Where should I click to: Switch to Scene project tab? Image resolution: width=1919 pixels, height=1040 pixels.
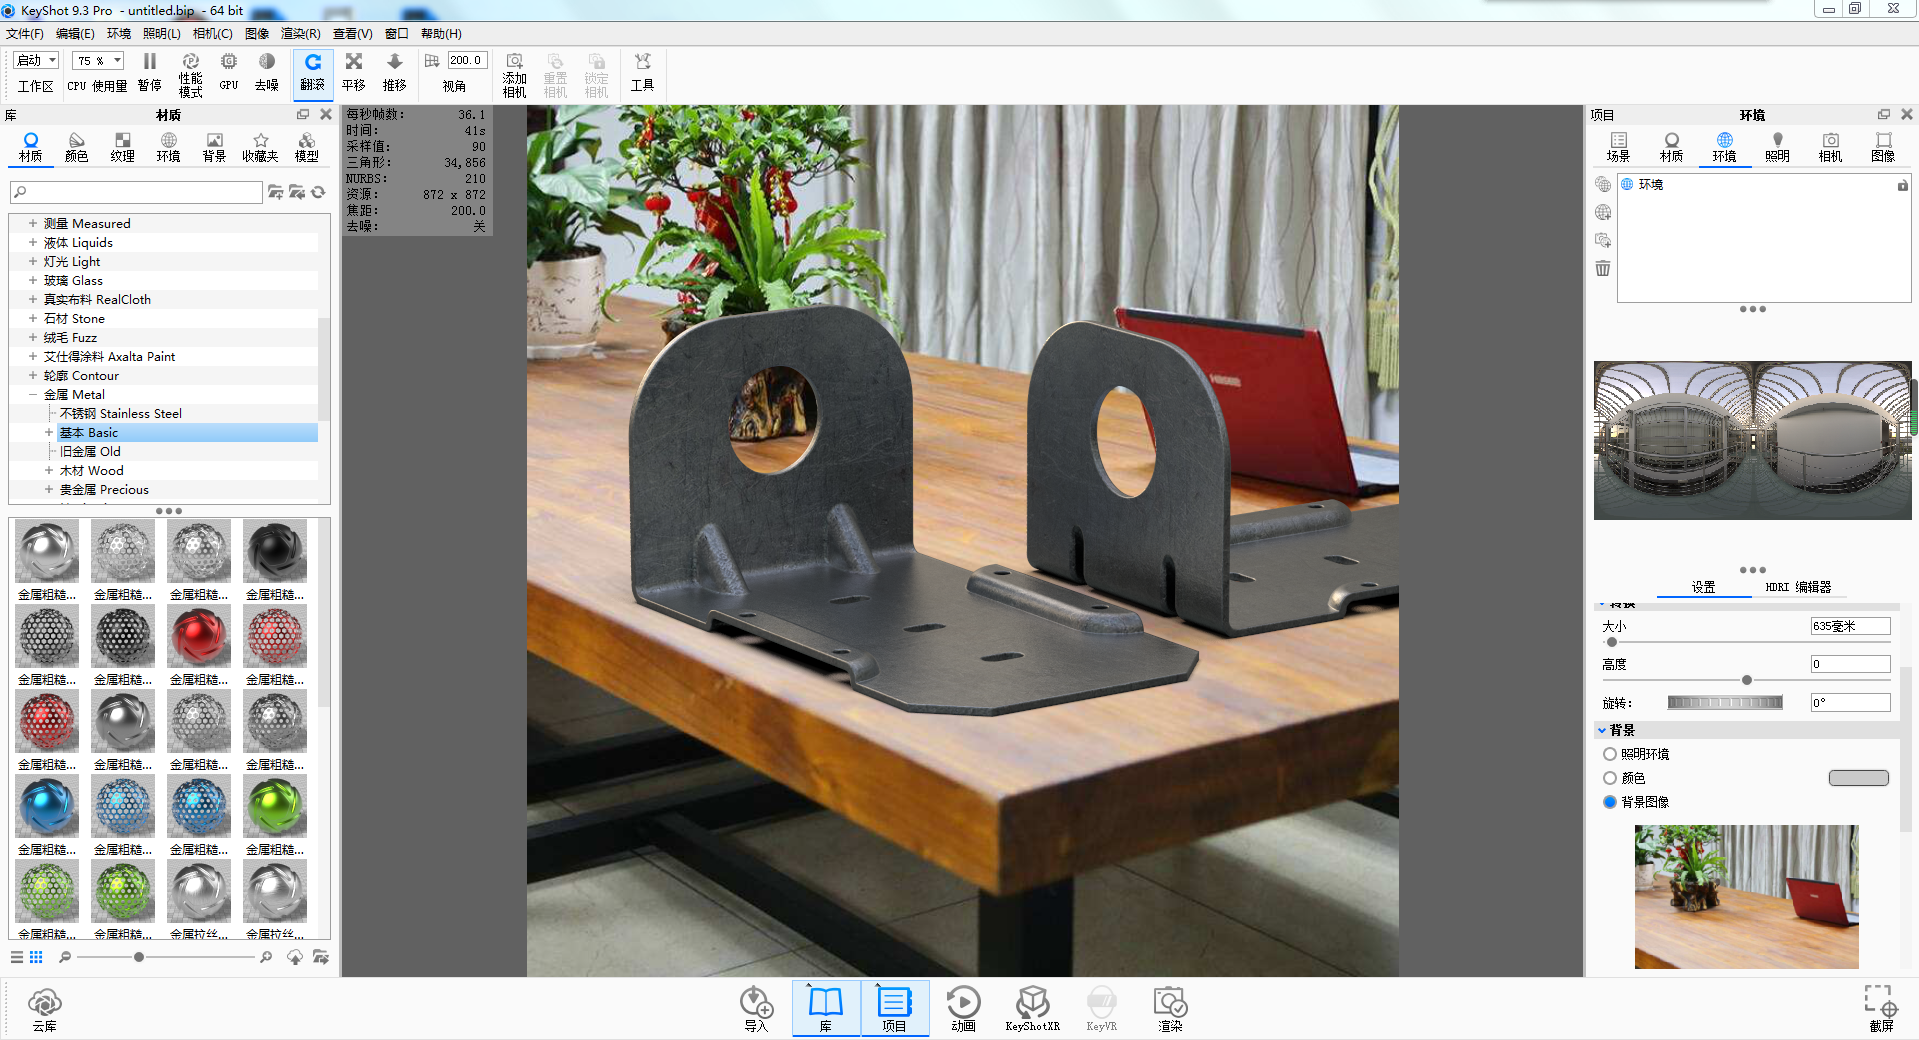(x=1618, y=147)
